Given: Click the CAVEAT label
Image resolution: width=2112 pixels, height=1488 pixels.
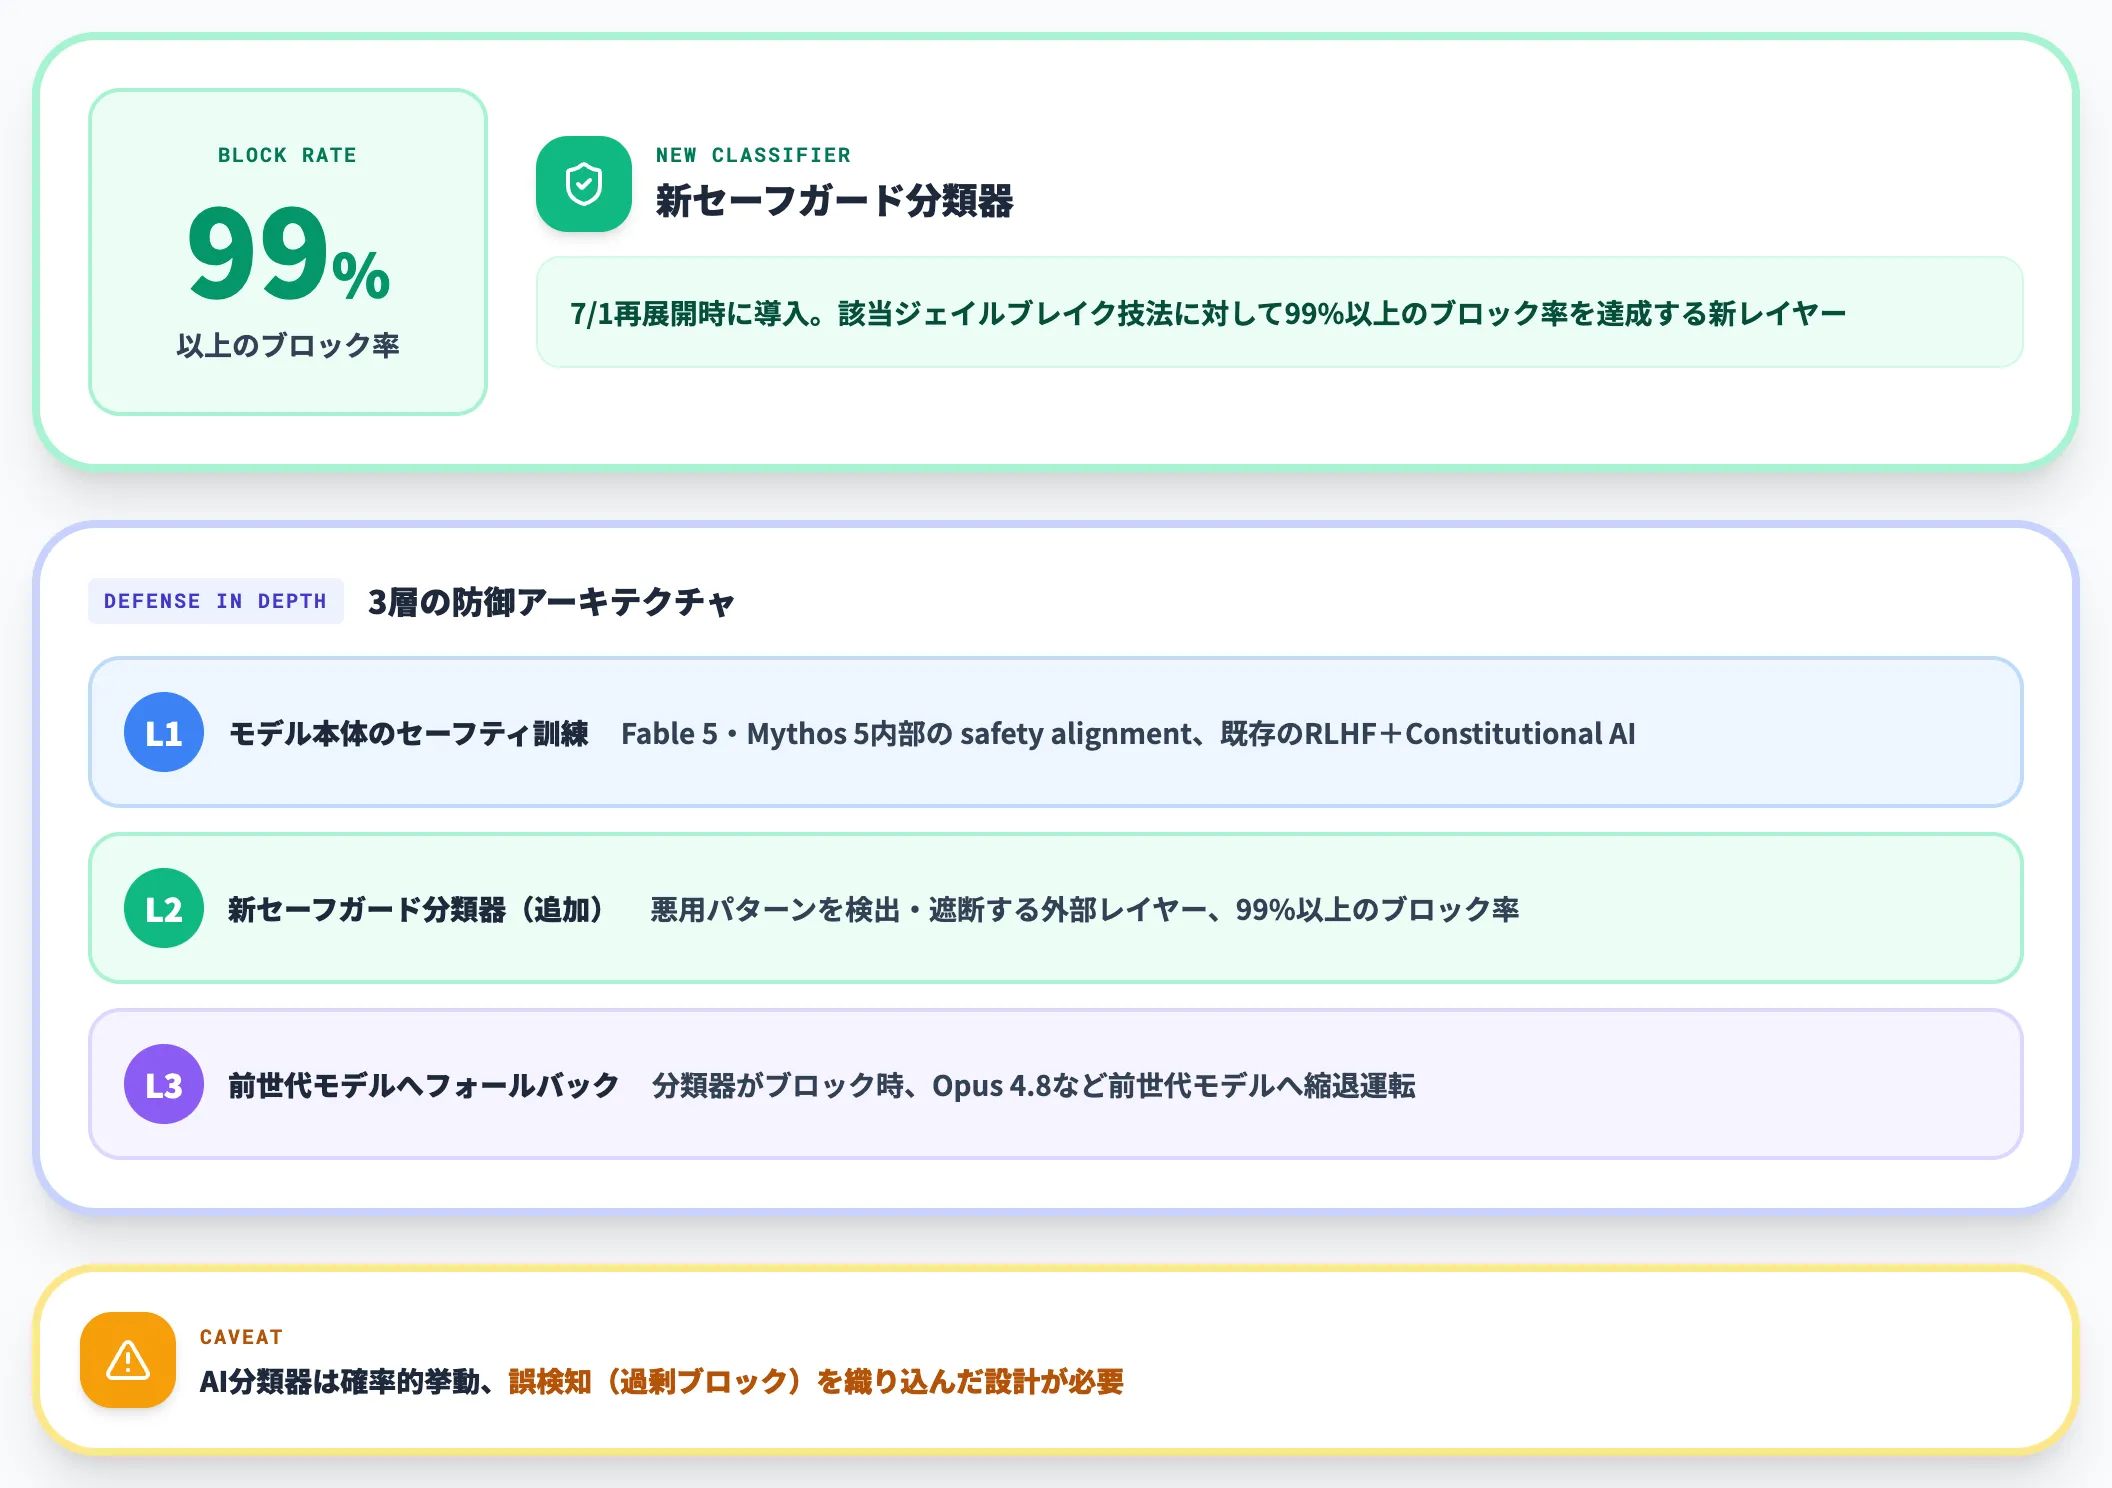Looking at the screenshot, I should coord(241,1337).
